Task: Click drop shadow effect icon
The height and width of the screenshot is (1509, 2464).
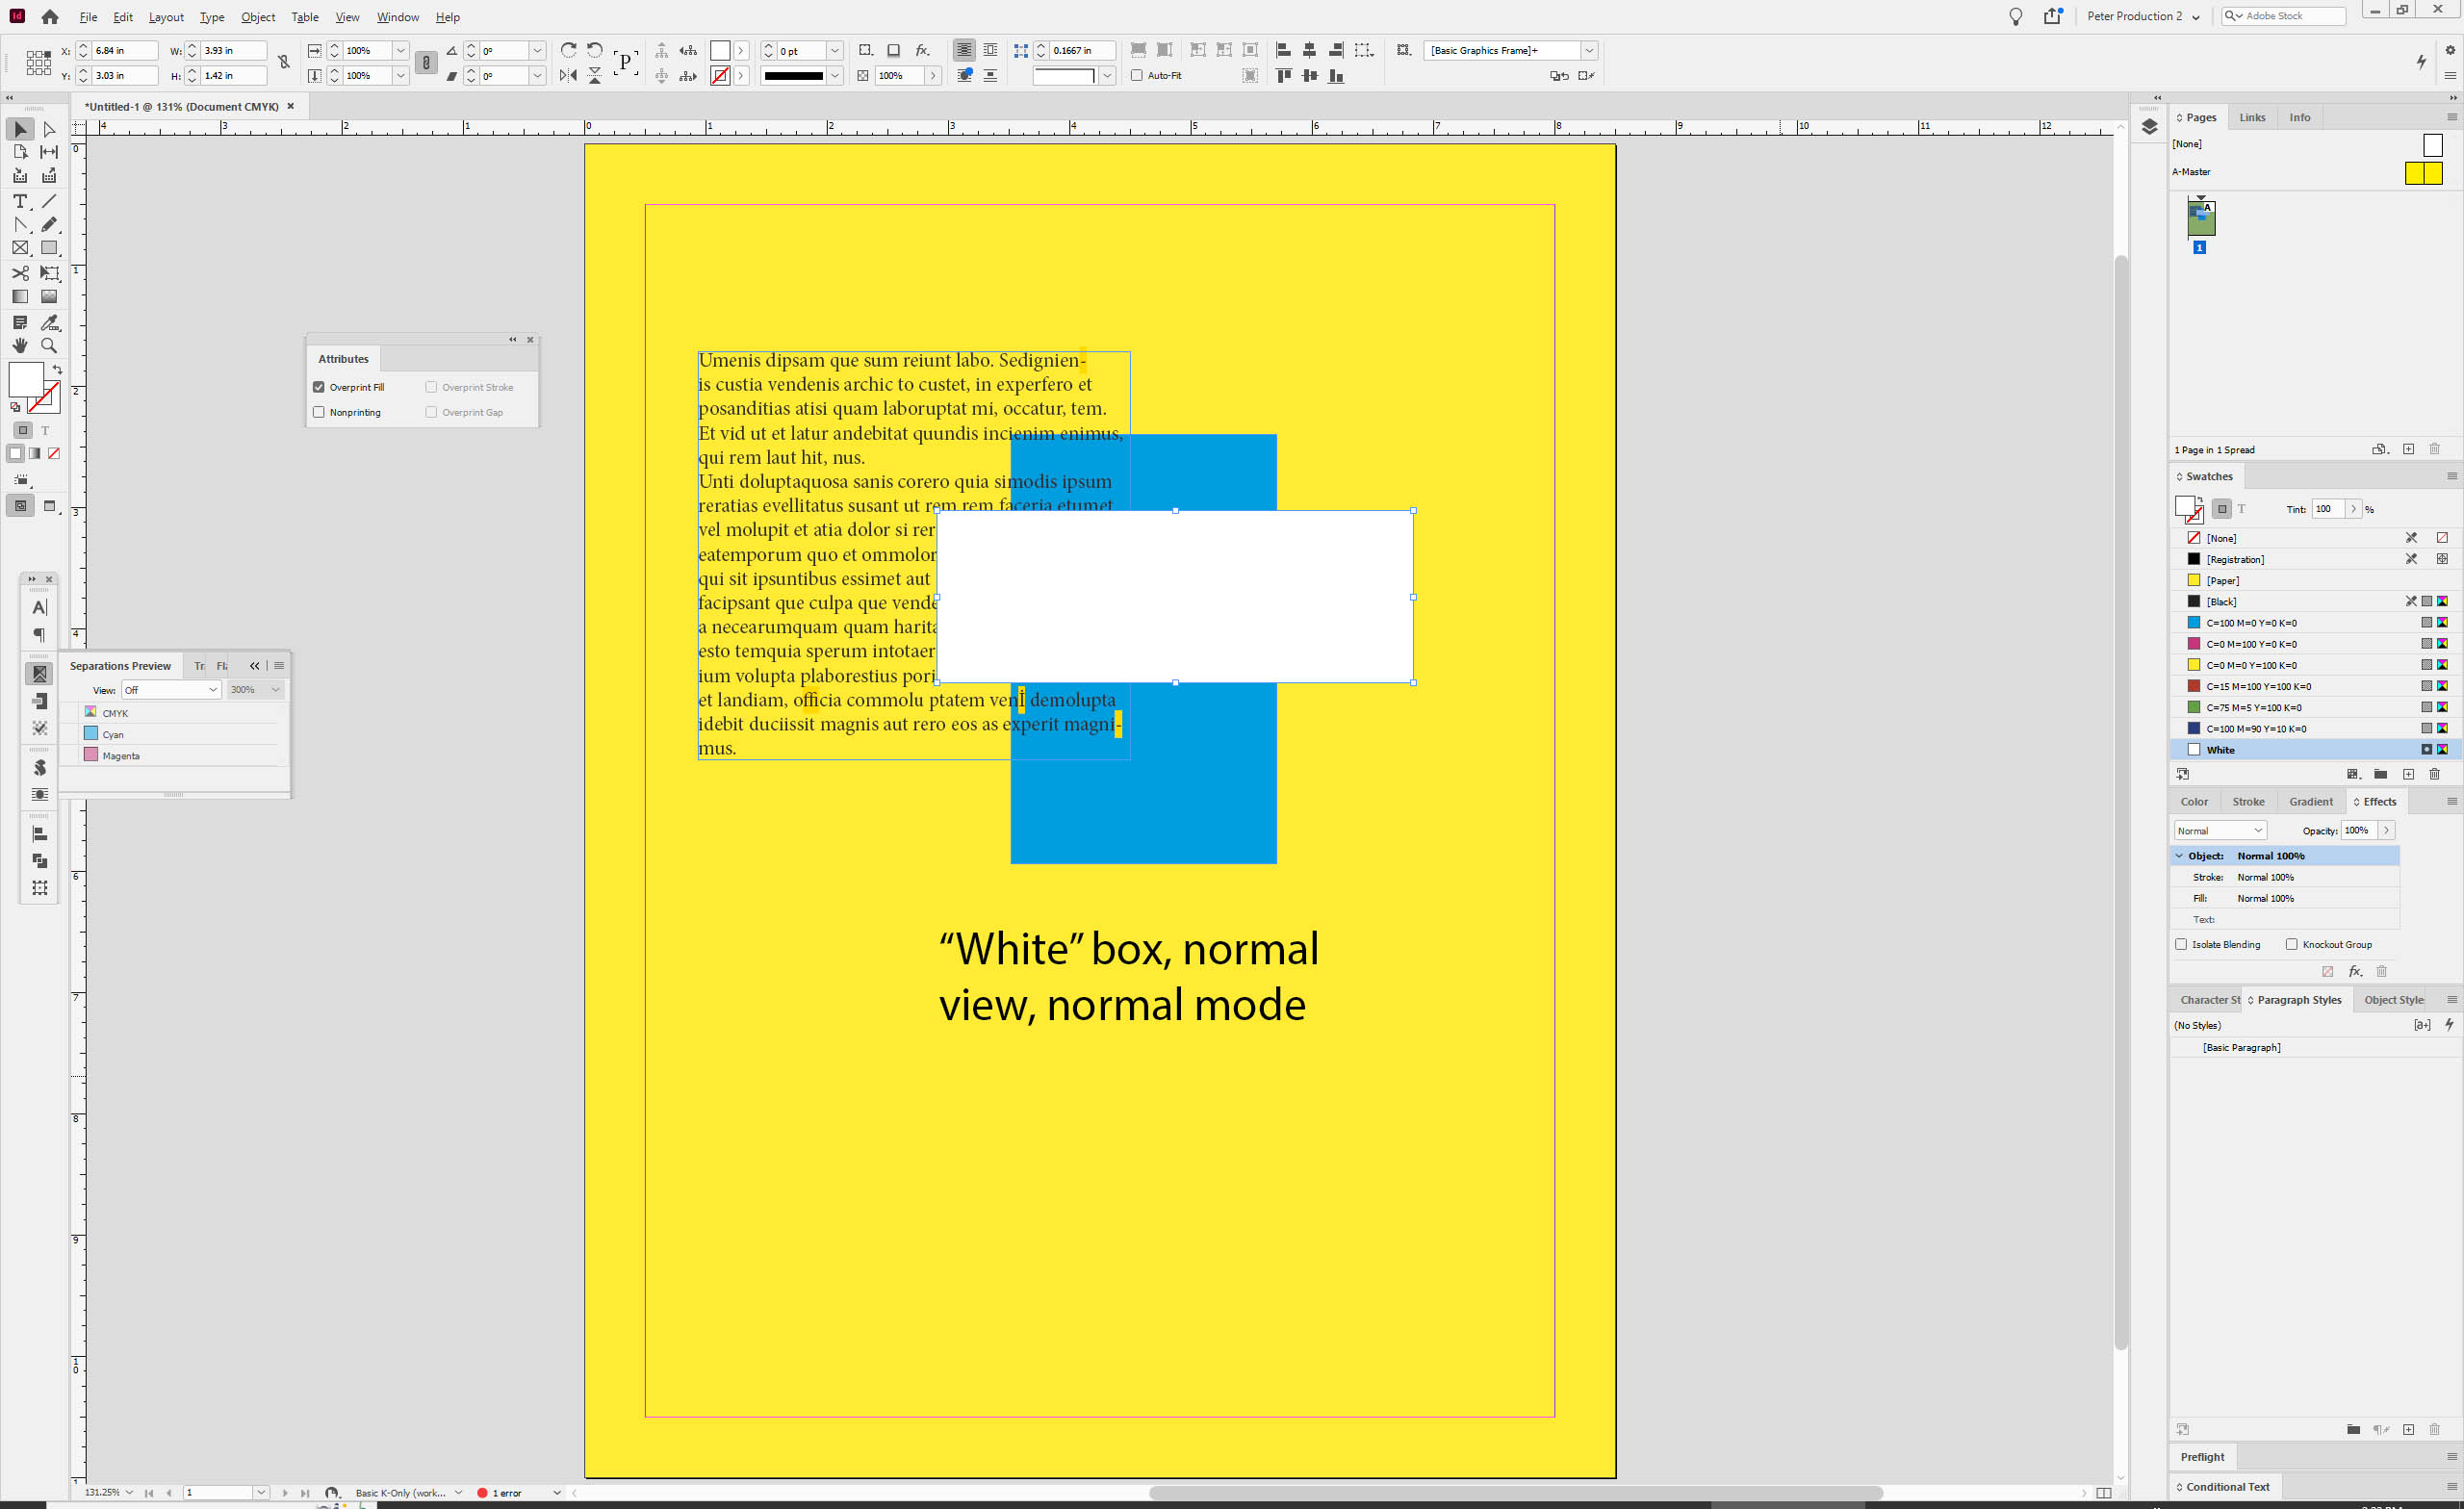Action: 894,50
